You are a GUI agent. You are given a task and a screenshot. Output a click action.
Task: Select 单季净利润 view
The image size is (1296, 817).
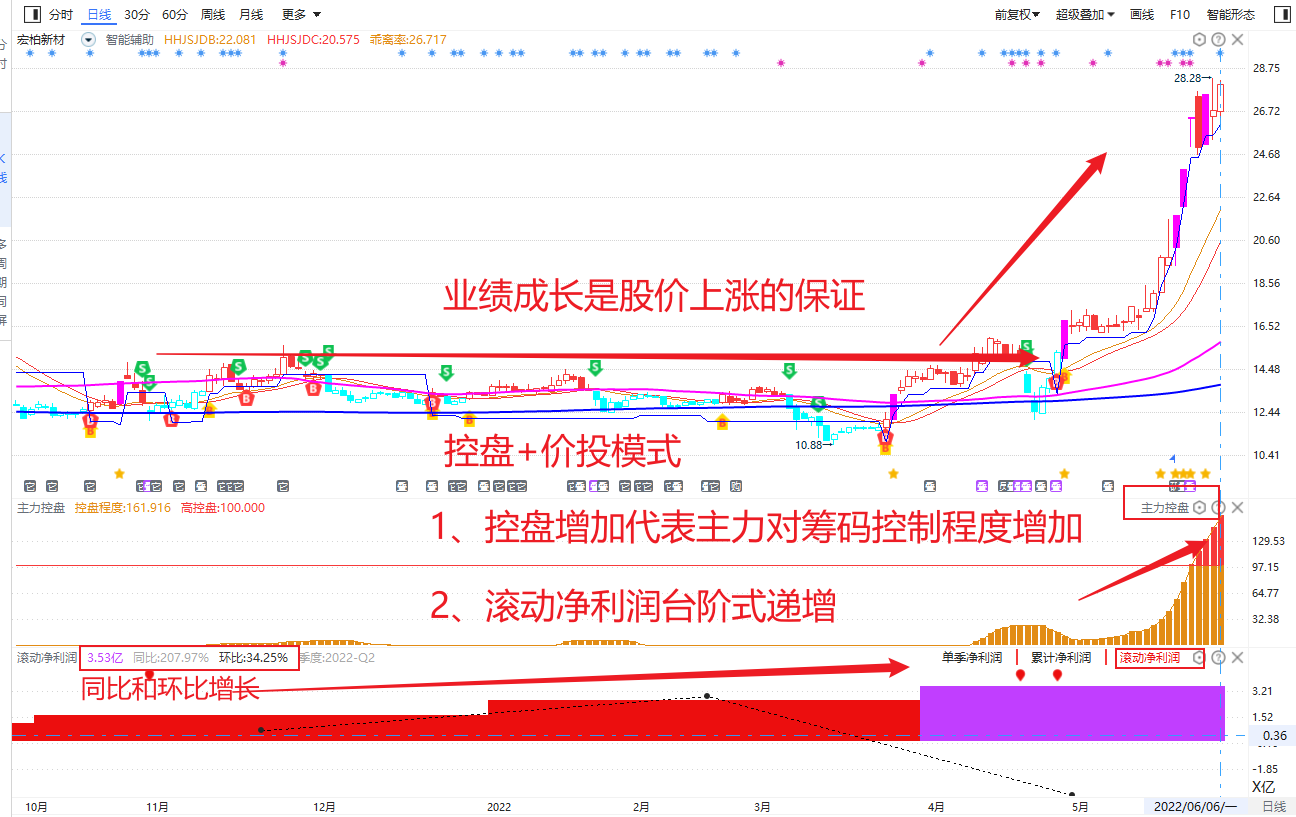click(972, 658)
